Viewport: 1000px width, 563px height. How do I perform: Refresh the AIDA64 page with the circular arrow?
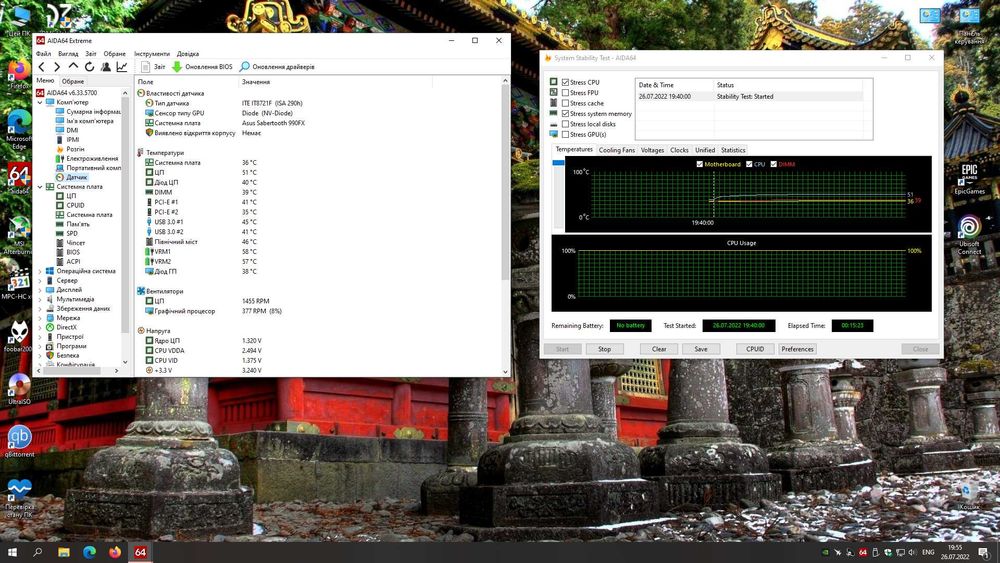[89, 67]
